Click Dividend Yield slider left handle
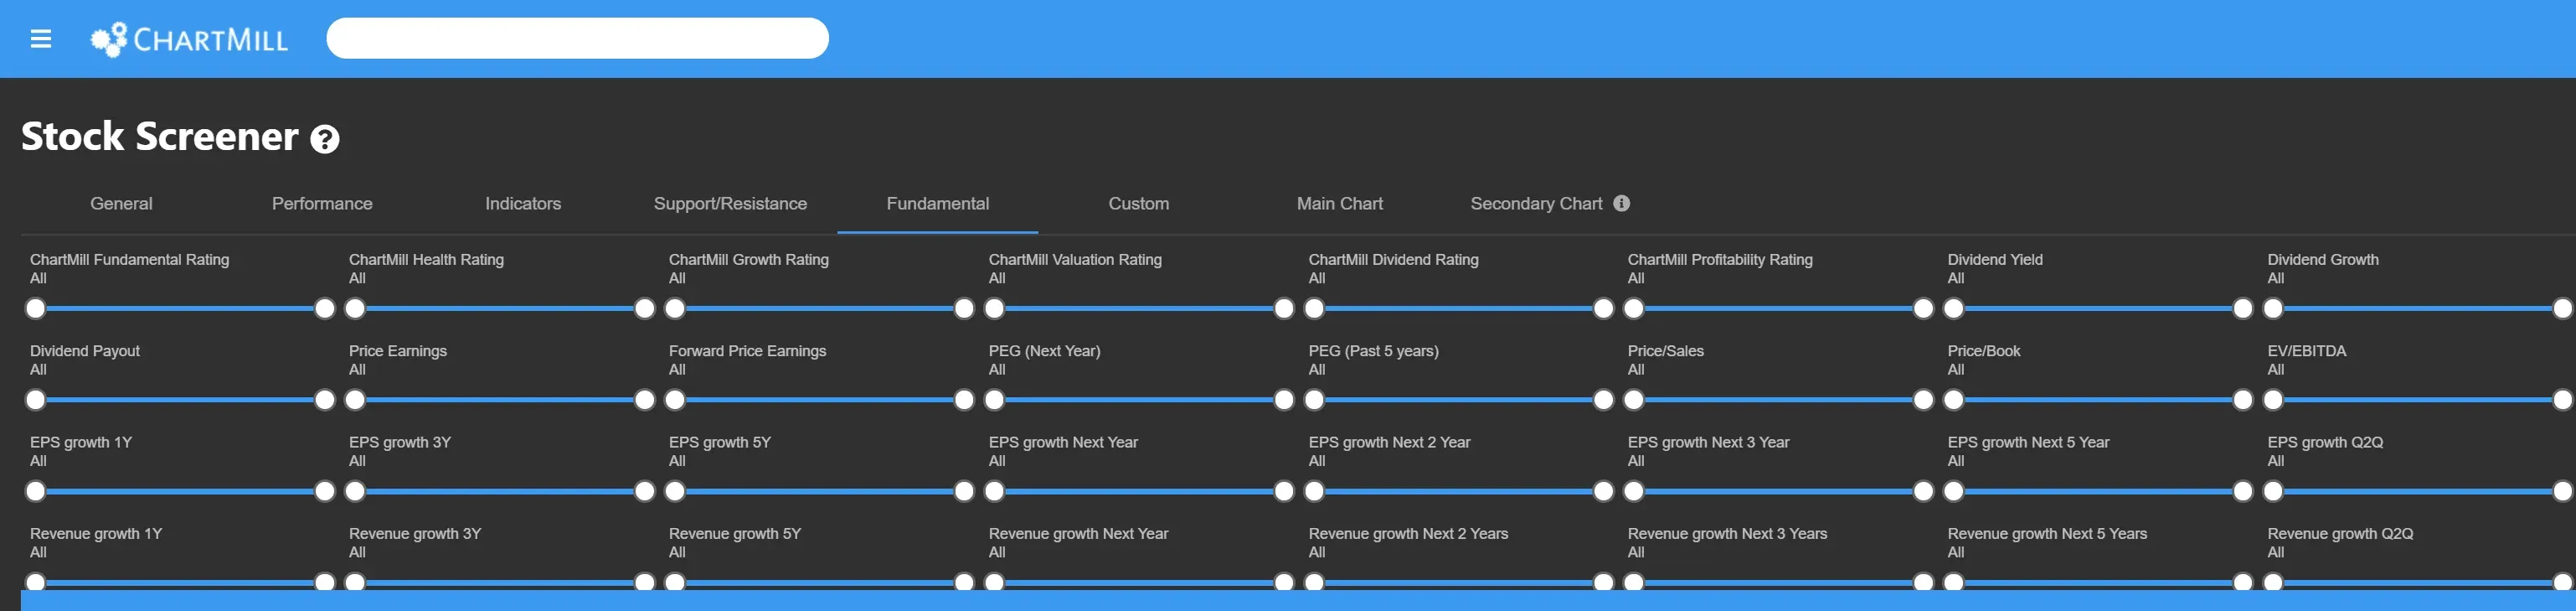 click(1953, 309)
